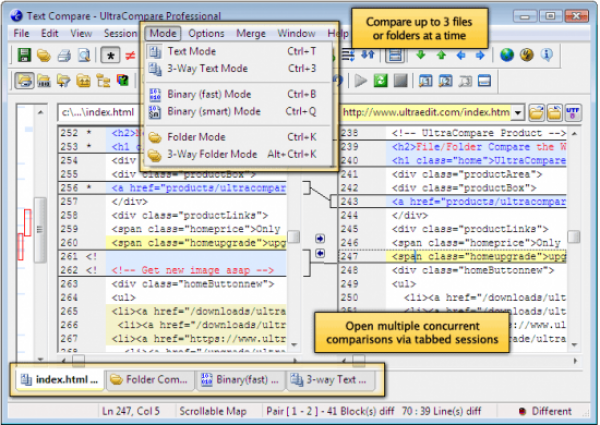600x425 pixels.
Task: Expand the right file path dropdown
Action: [518, 113]
